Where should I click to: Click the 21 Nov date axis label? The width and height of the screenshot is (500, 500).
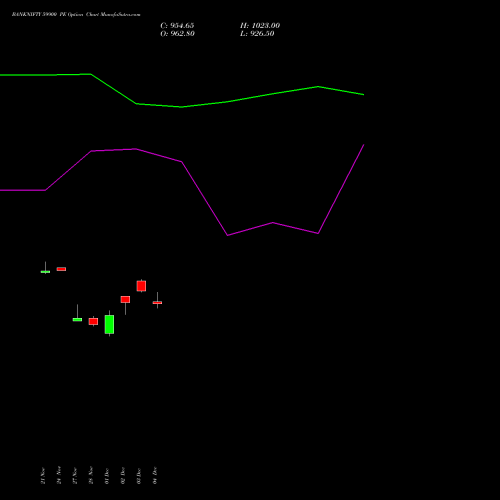(43, 475)
